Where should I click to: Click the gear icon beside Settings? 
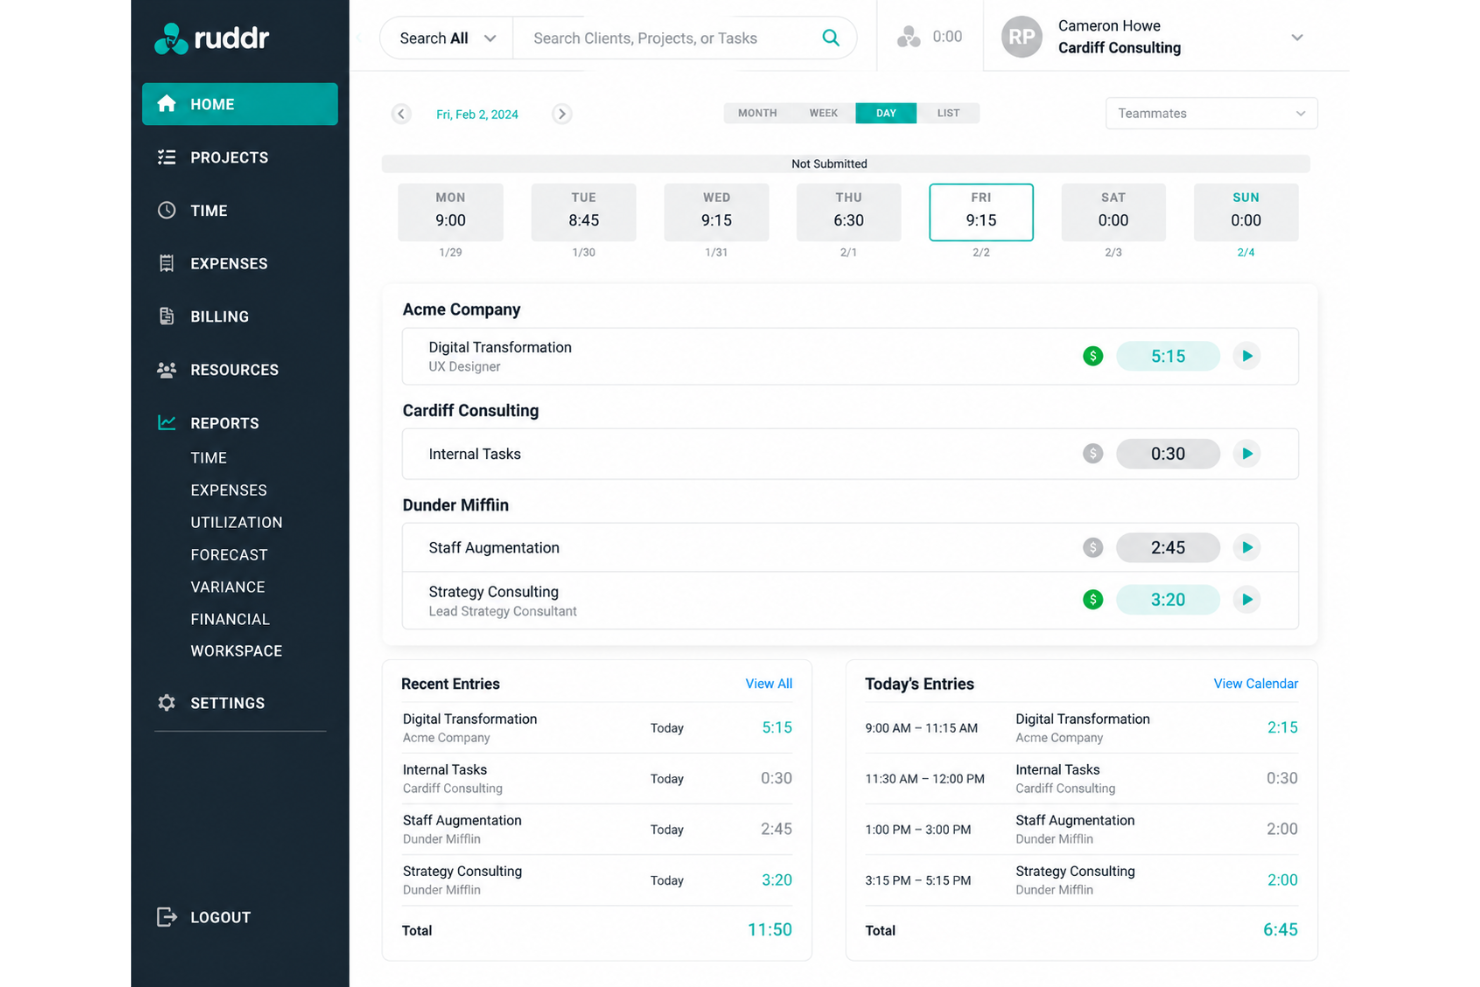(x=167, y=702)
